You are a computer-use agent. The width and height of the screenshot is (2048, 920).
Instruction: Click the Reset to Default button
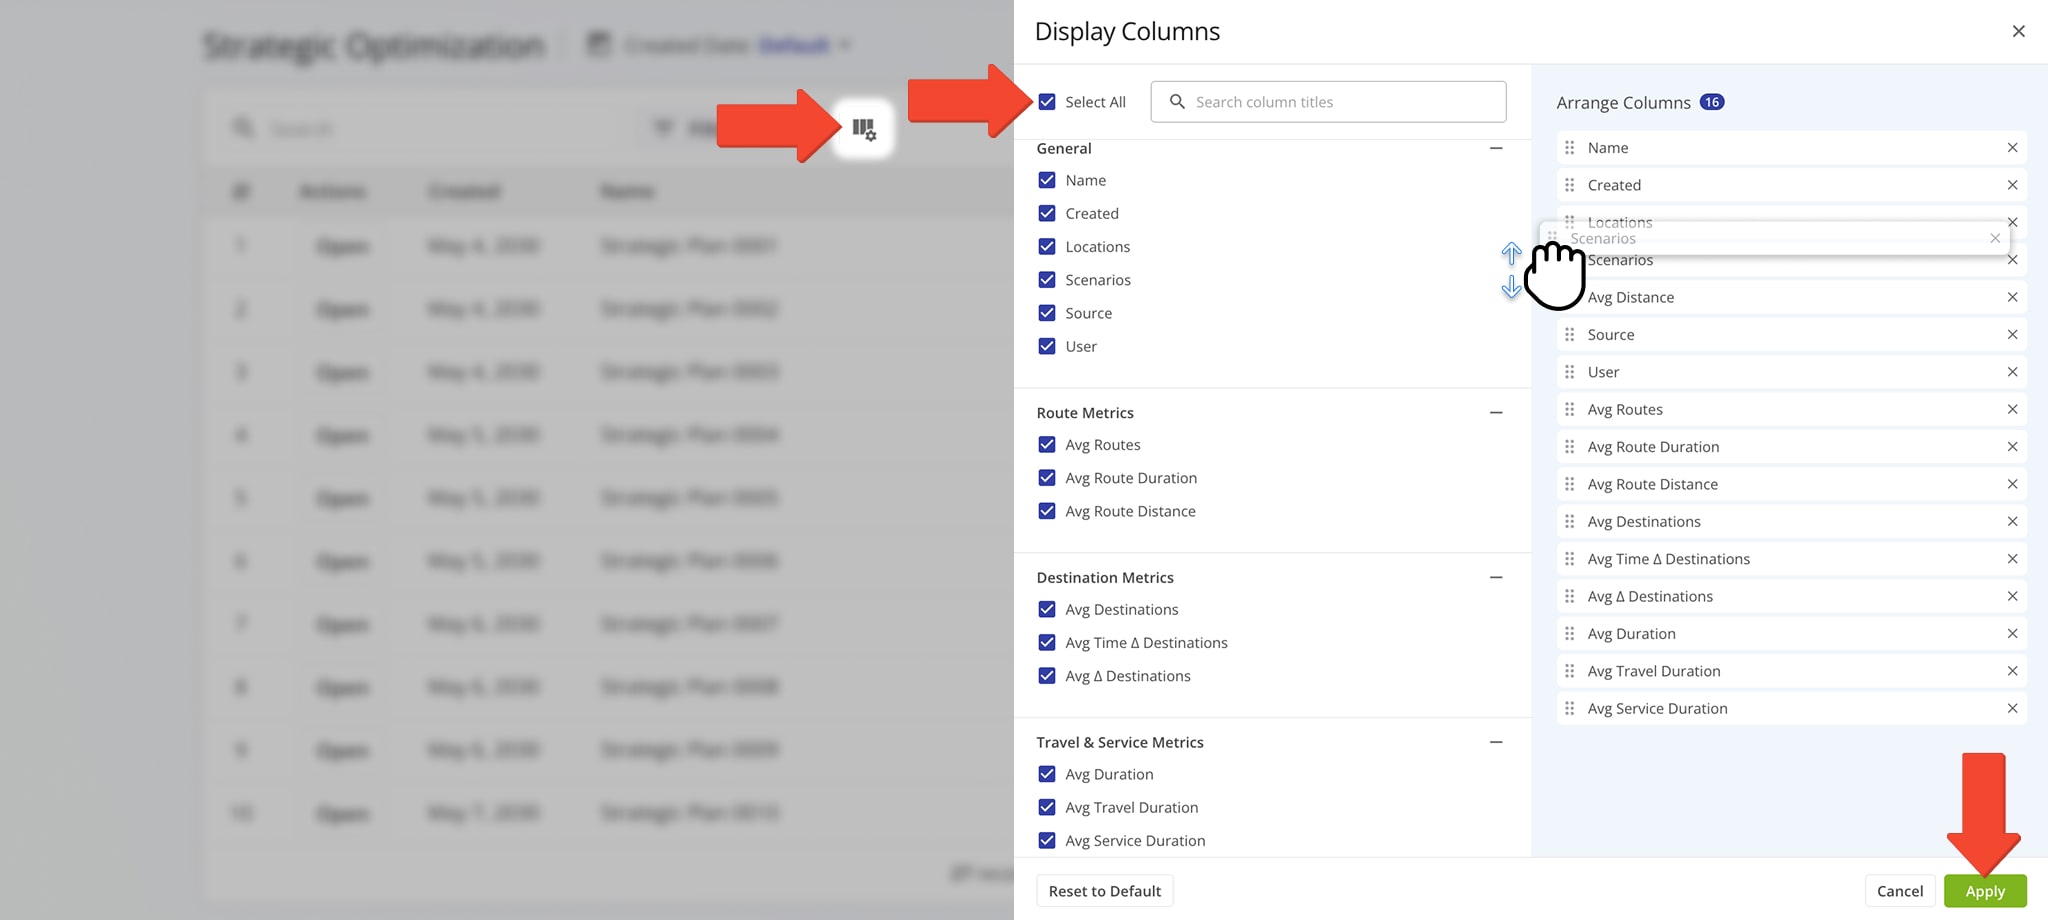(x=1105, y=891)
